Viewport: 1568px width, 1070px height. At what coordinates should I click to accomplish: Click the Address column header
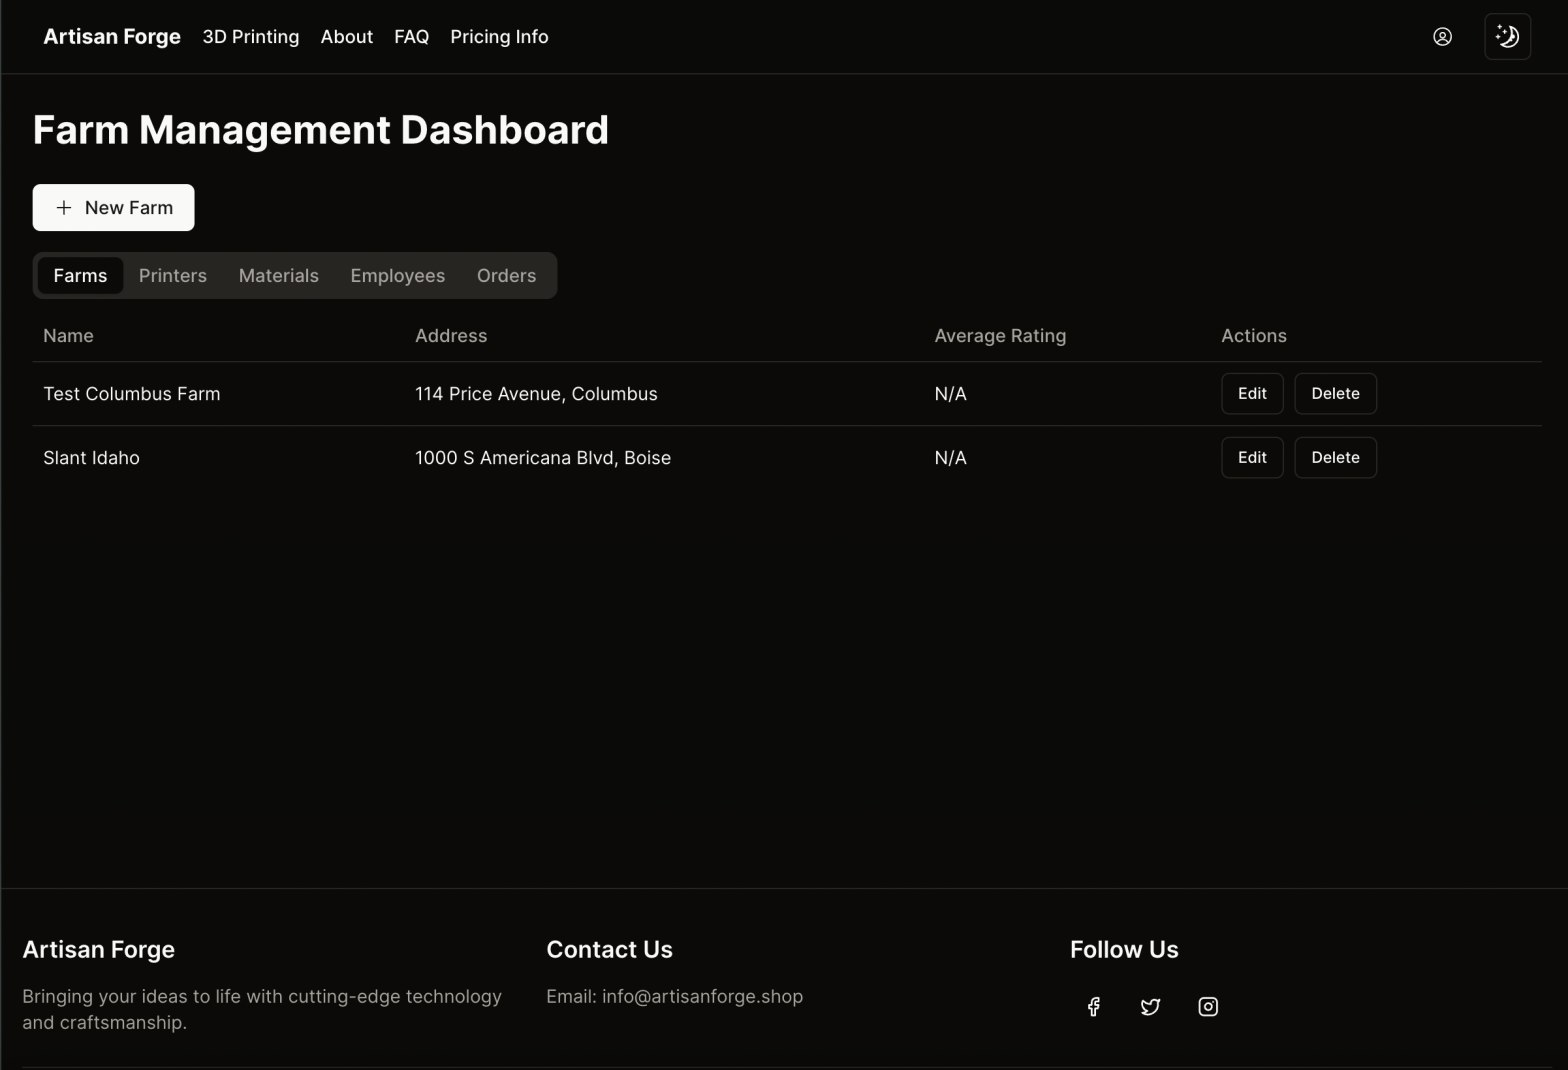click(x=451, y=336)
